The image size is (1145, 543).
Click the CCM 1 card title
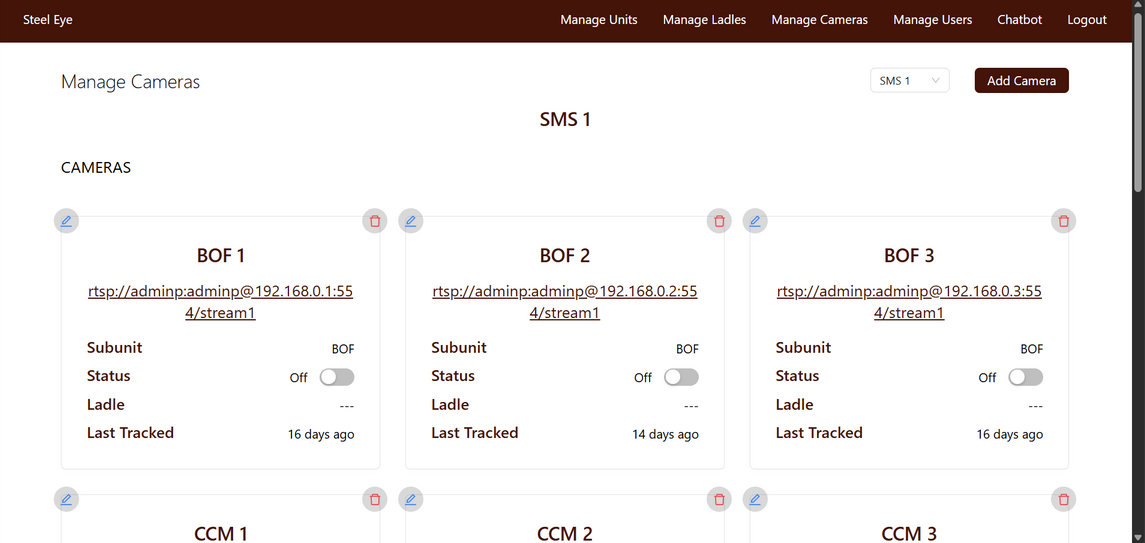tap(221, 534)
